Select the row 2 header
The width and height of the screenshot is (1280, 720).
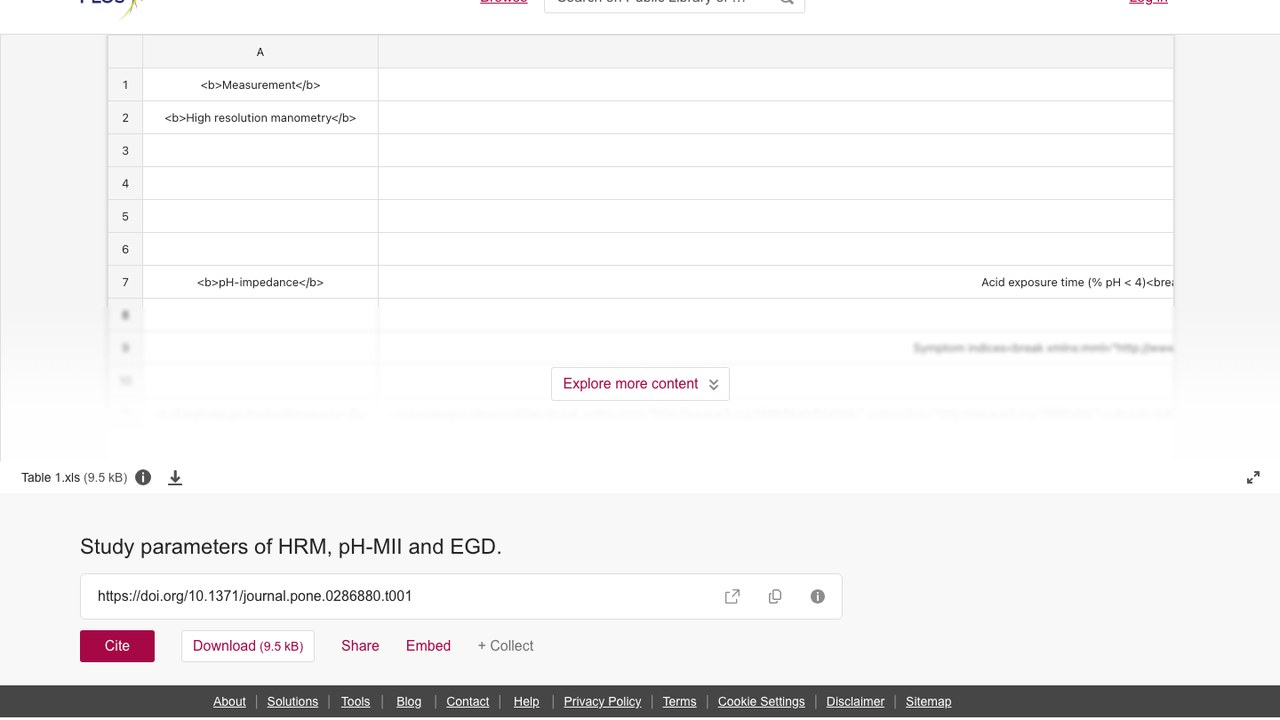(125, 118)
